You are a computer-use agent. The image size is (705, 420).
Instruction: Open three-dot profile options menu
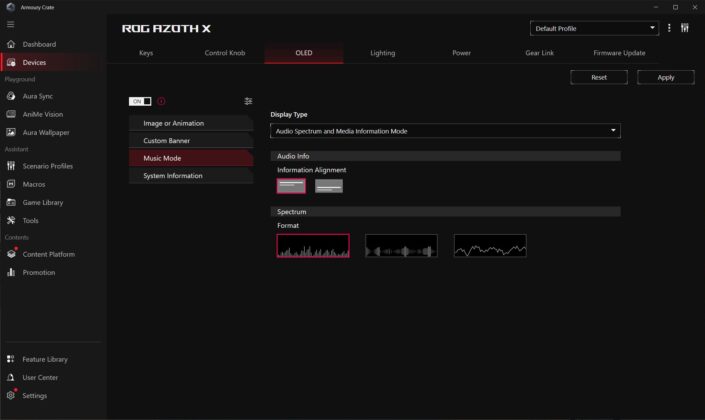(669, 28)
